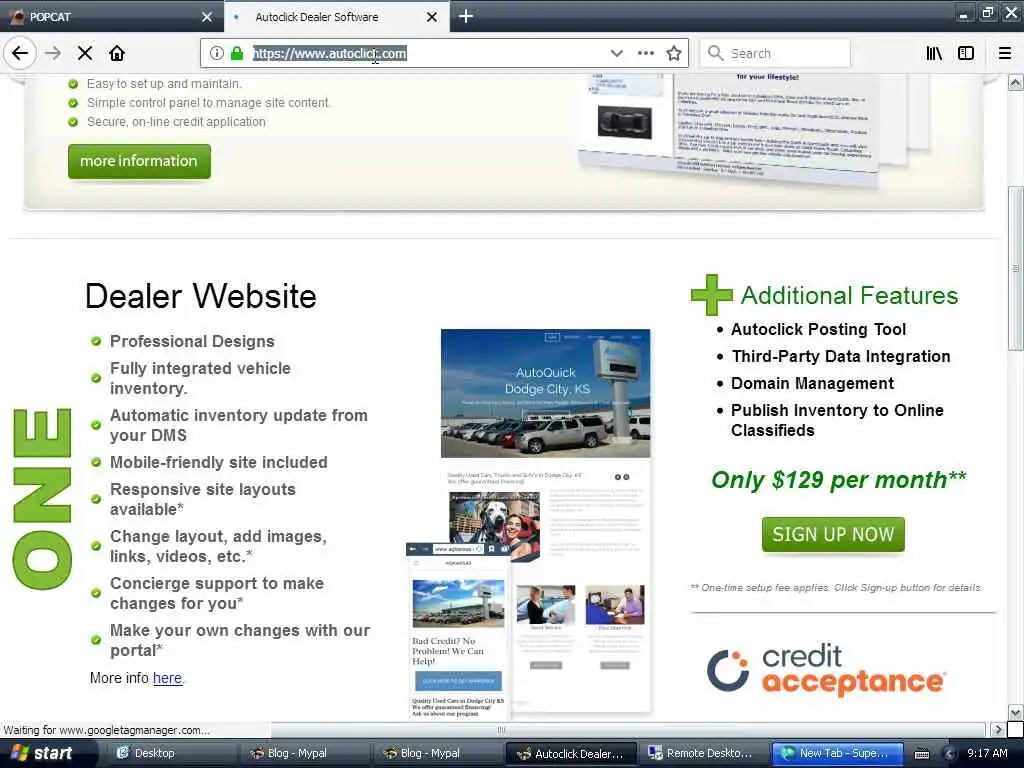Click the credit acceptance logo
The height and width of the screenshot is (768, 1024).
(x=826, y=669)
